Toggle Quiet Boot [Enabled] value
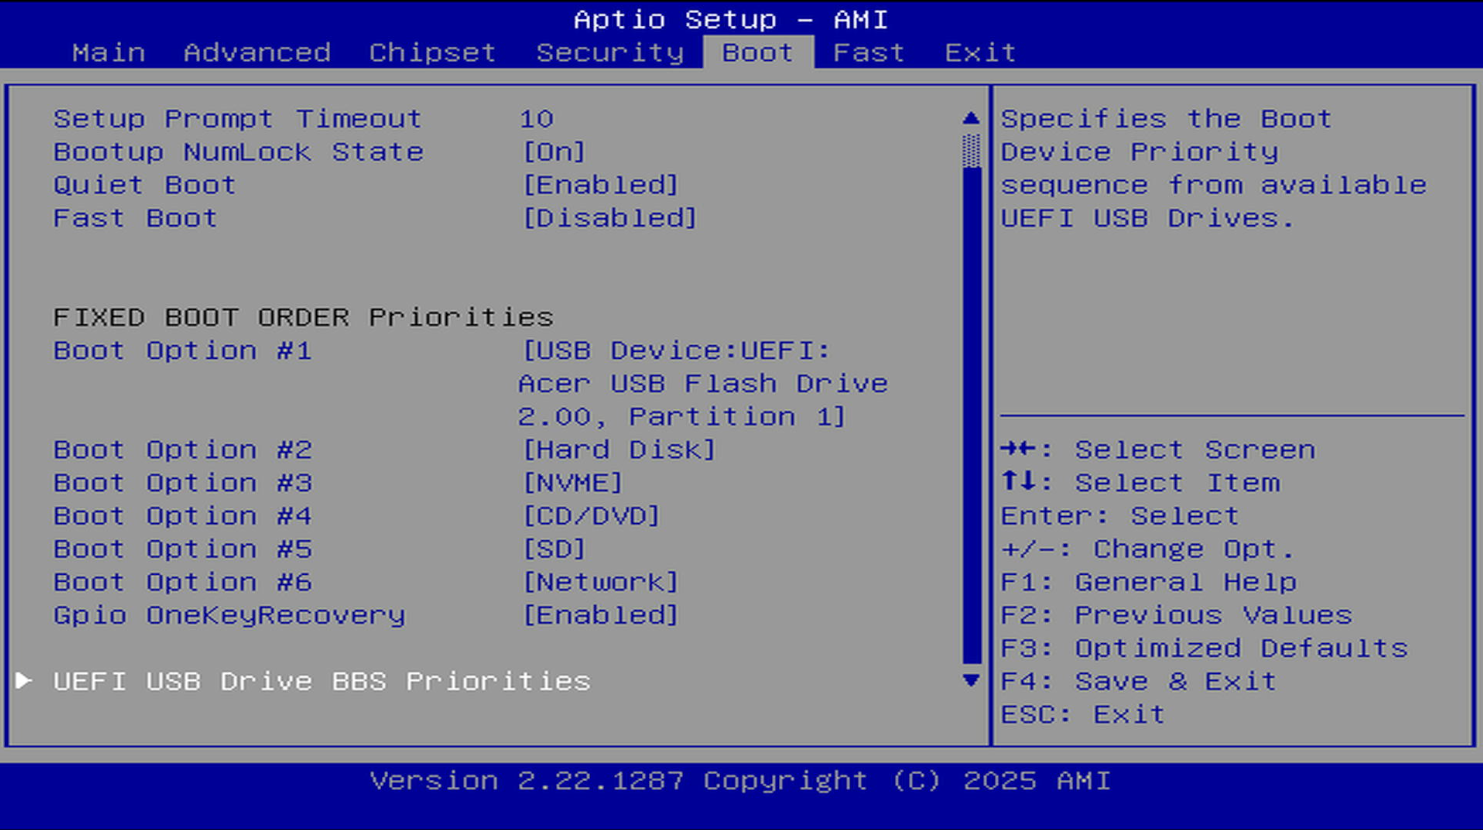The width and height of the screenshot is (1483, 830). point(601,185)
